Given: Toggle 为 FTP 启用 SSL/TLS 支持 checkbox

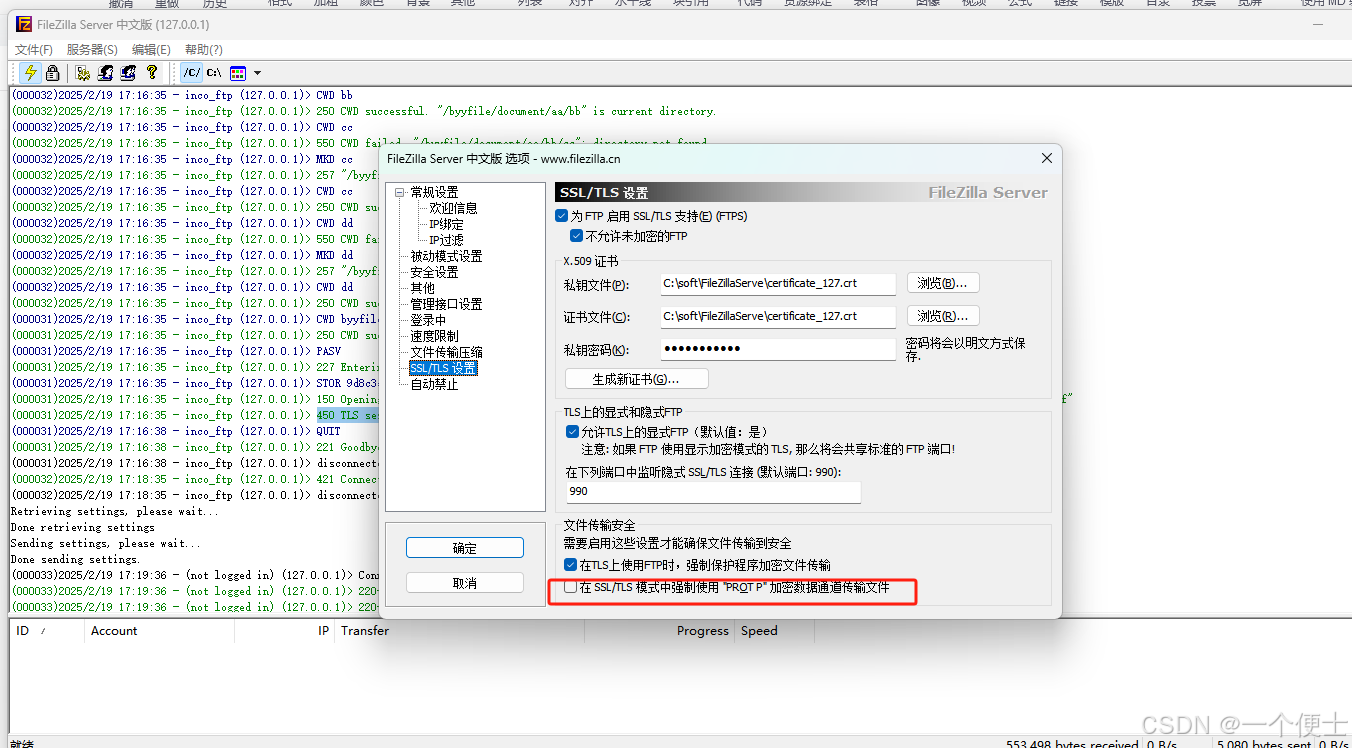Looking at the screenshot, I should coord(561,216).
